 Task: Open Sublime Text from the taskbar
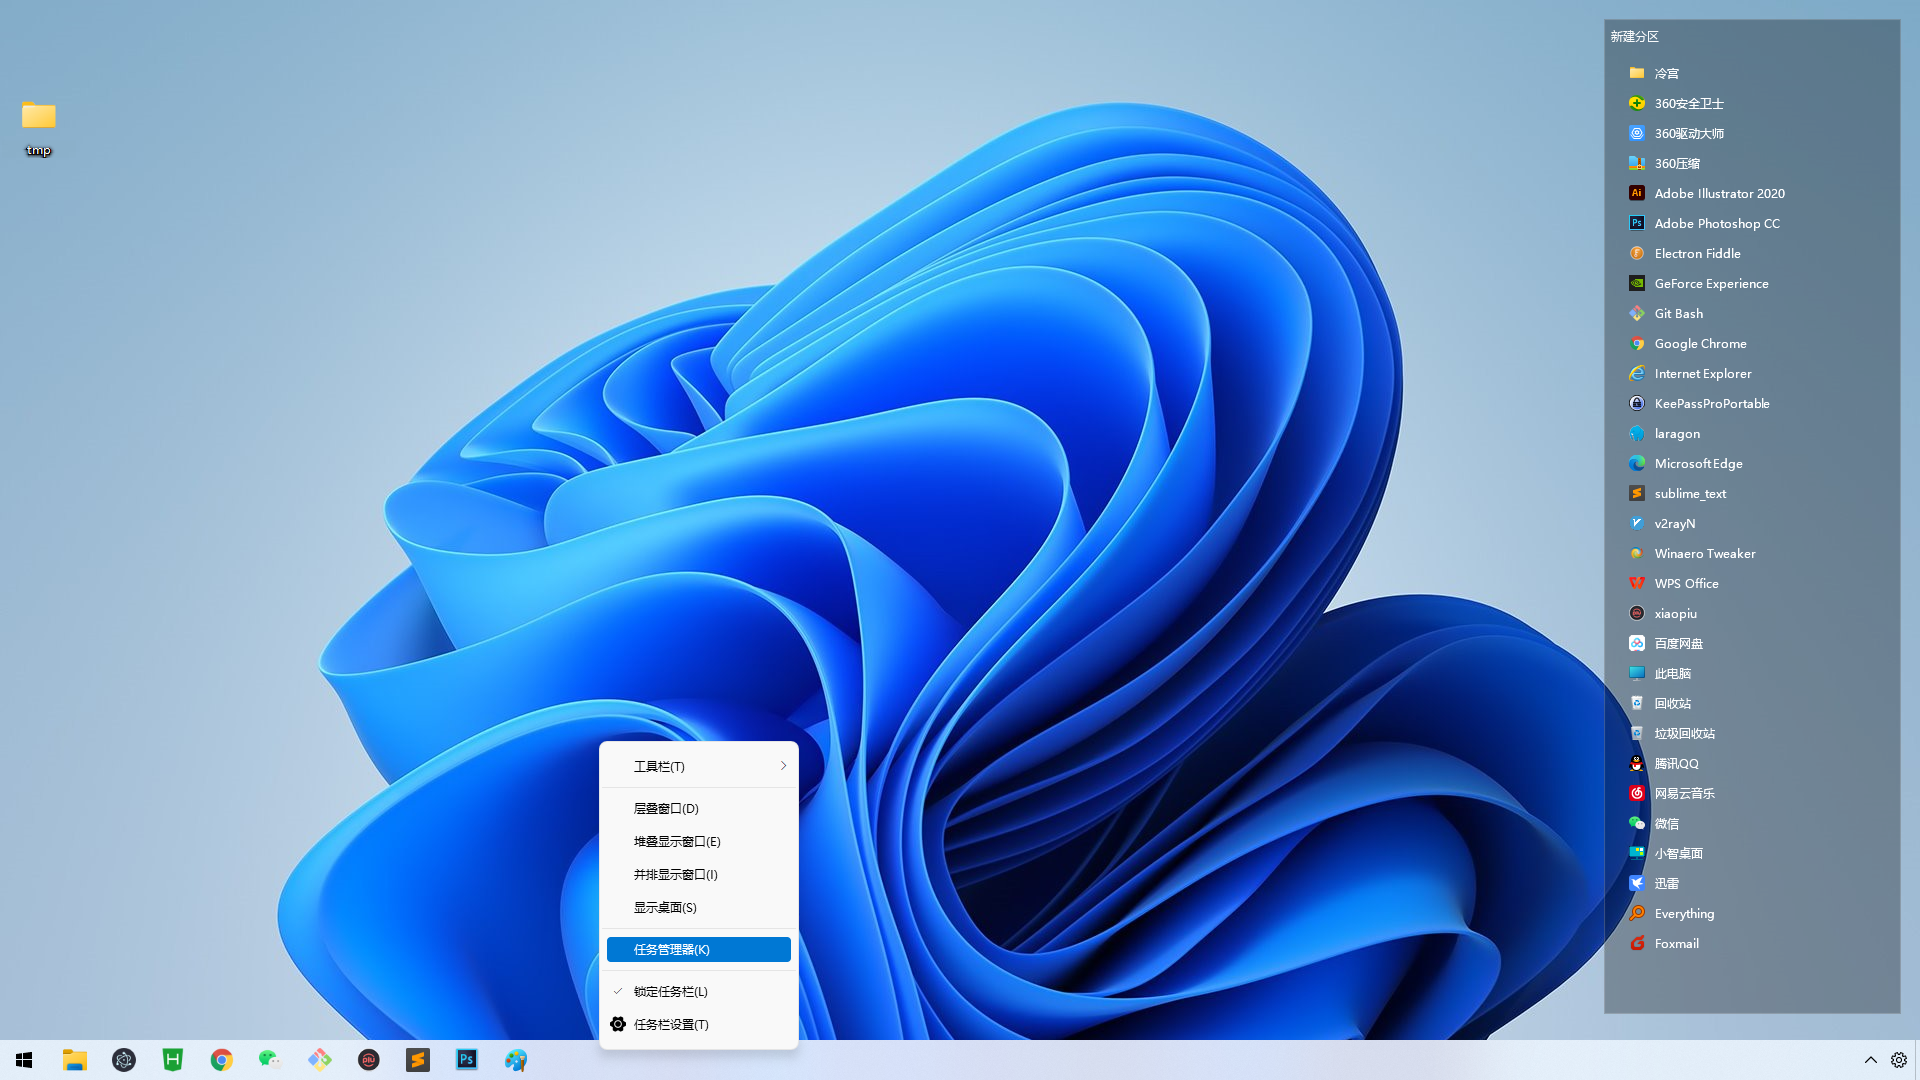click(x=418, y=1059)
